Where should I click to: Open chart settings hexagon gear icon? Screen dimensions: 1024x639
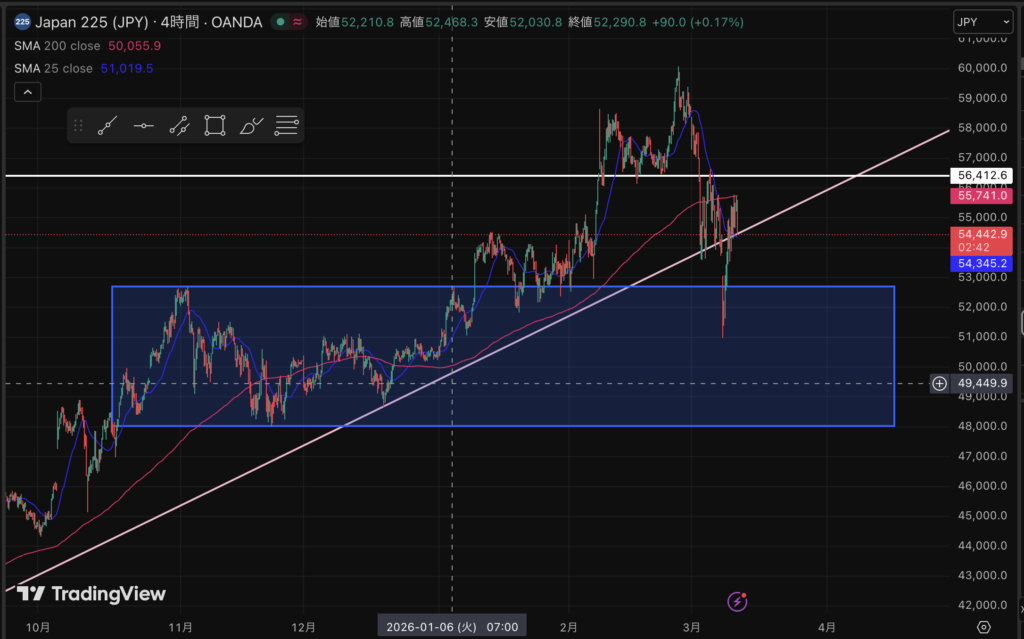(x=983, y=627)
